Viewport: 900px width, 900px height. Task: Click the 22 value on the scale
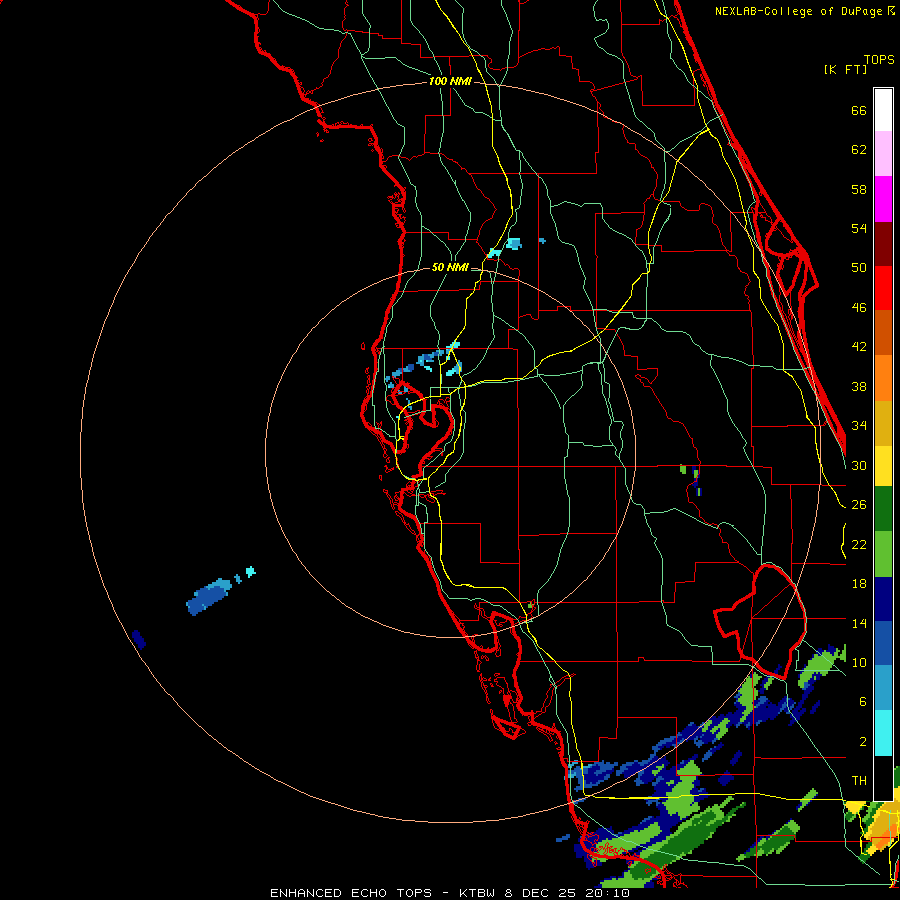[x=859, y=544]
